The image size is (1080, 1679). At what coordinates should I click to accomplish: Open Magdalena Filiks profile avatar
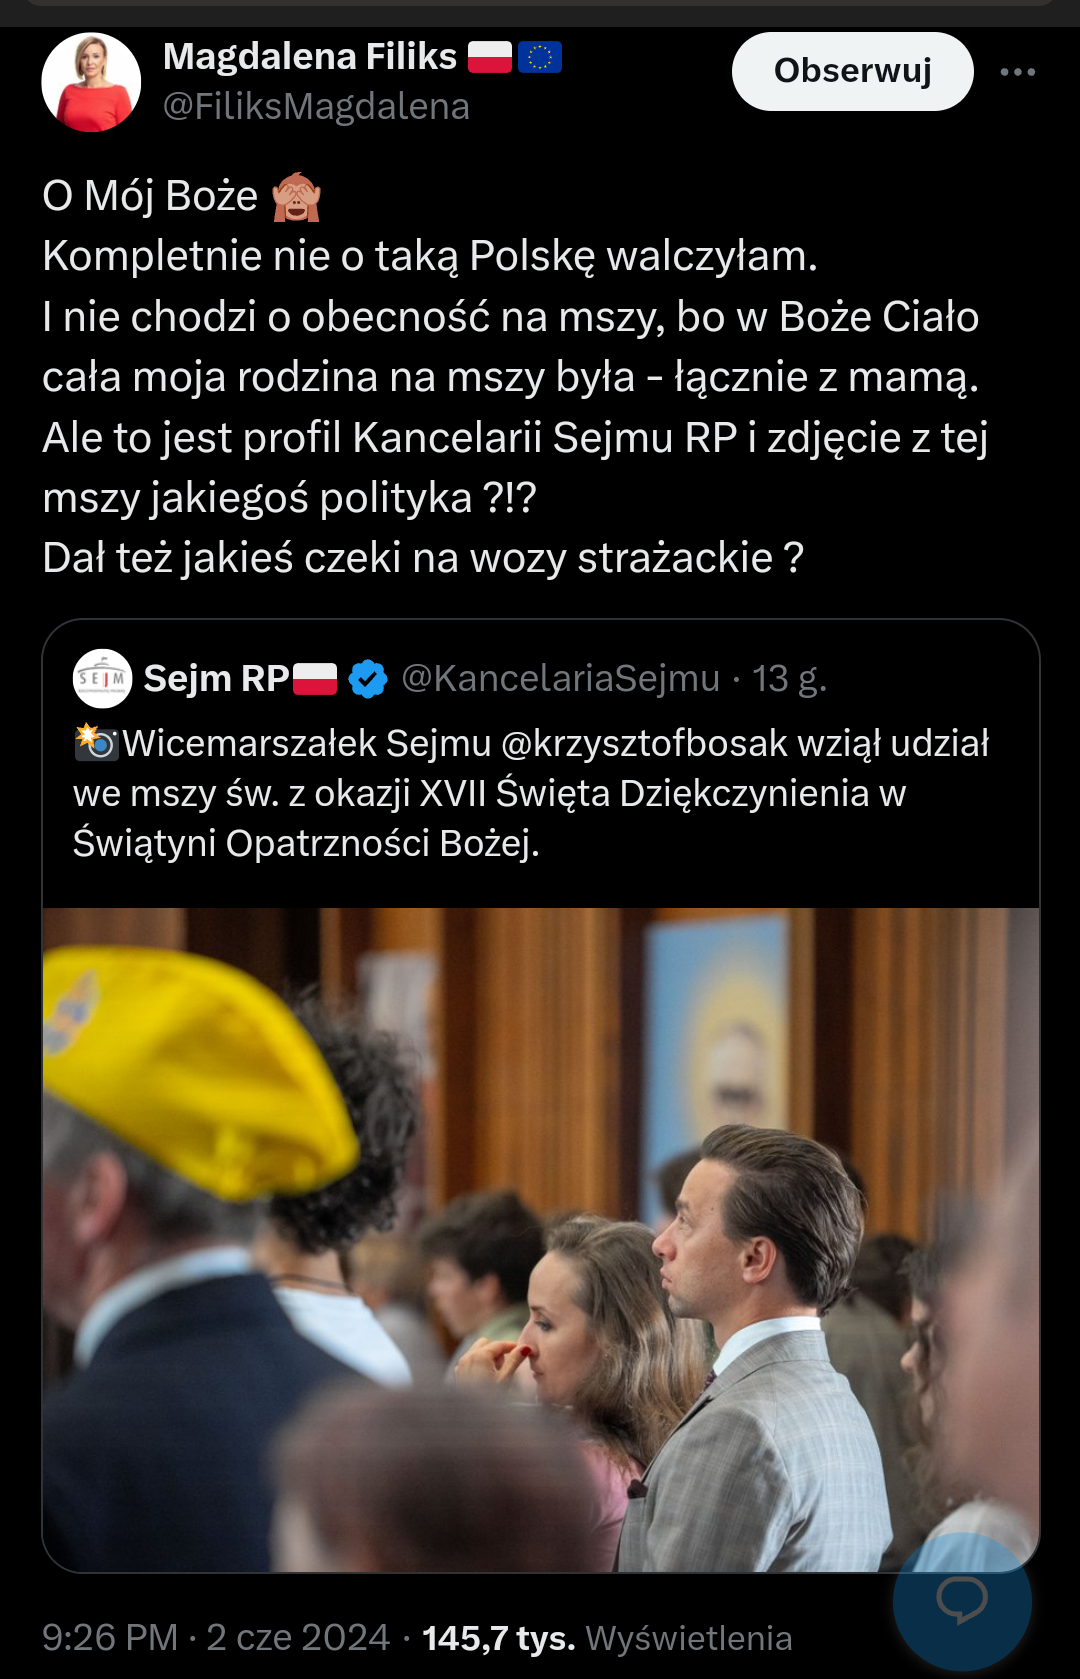tap(91, 82)
